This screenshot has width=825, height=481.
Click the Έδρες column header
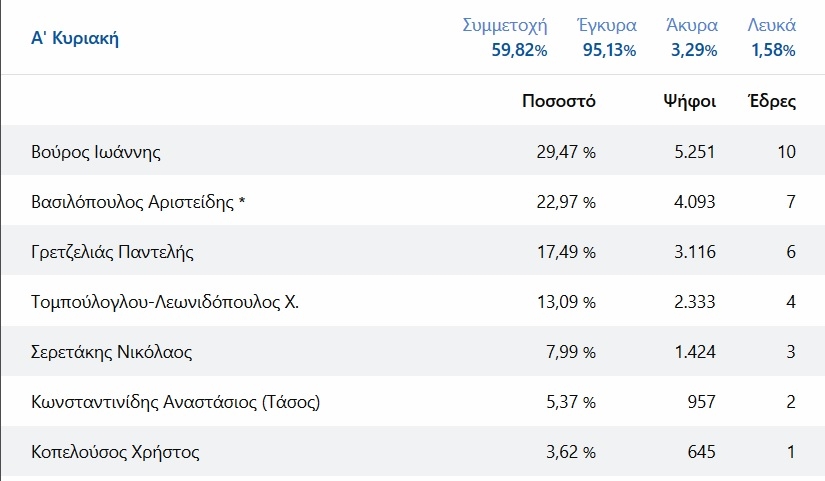pos(772,101)
